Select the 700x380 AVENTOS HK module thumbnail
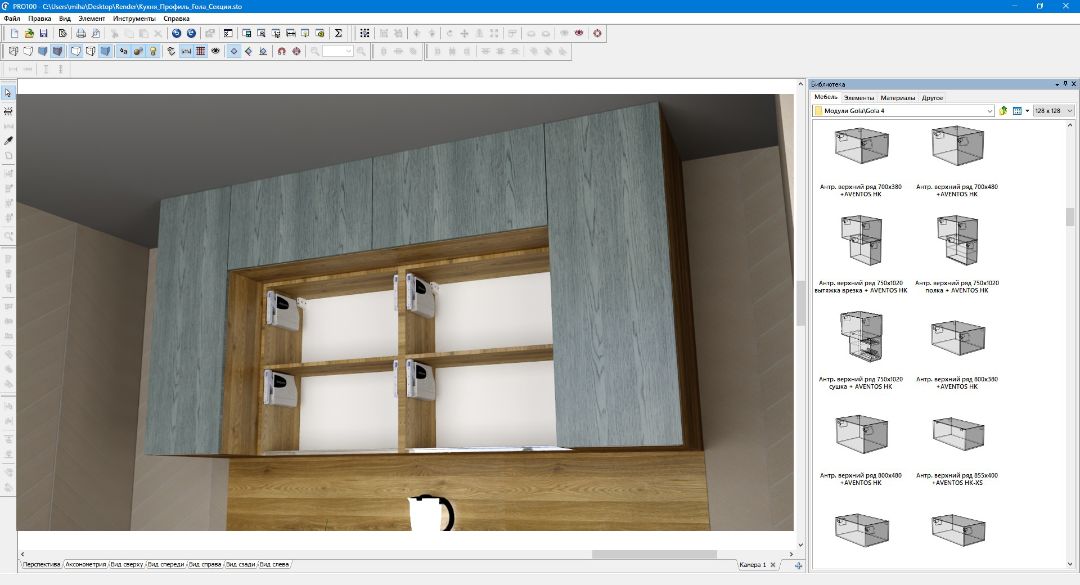Viewport: 1080px width, 585px height. [859, 147]
